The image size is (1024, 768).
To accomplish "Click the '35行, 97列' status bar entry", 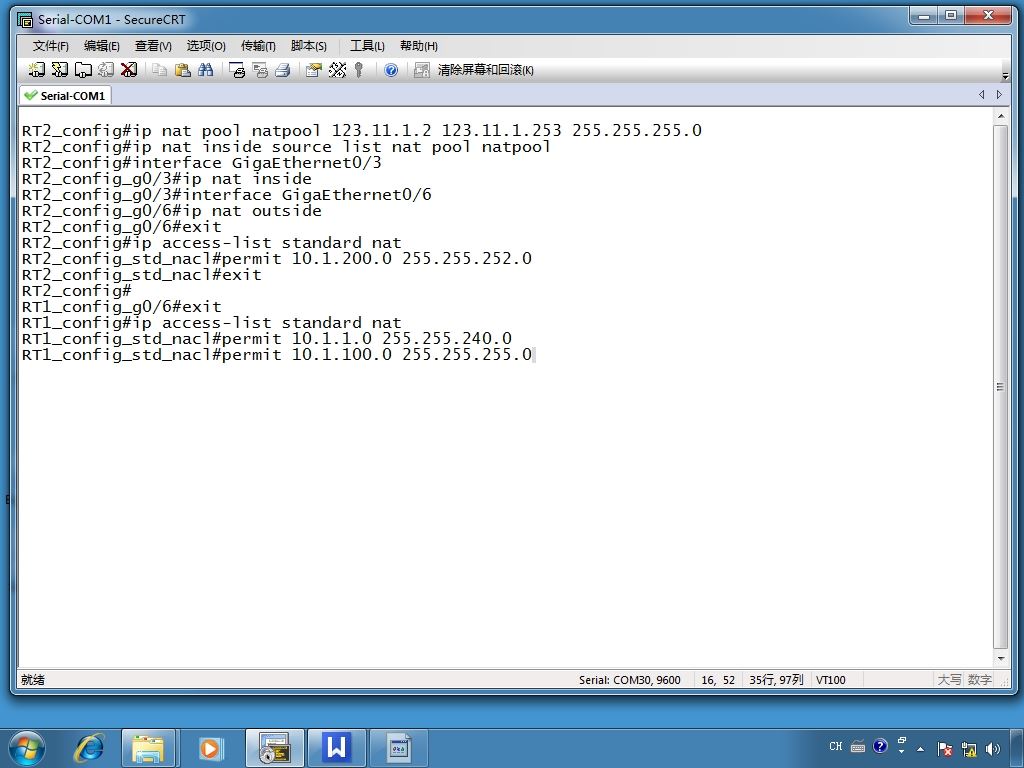I will (x=776, y=680).
